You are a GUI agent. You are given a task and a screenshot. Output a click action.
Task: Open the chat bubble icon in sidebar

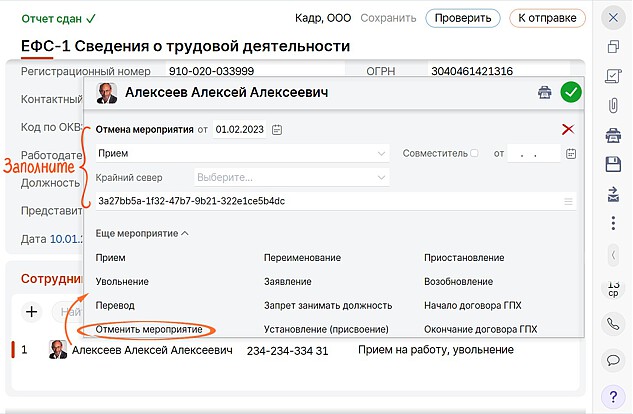click(x=613, y=359)
